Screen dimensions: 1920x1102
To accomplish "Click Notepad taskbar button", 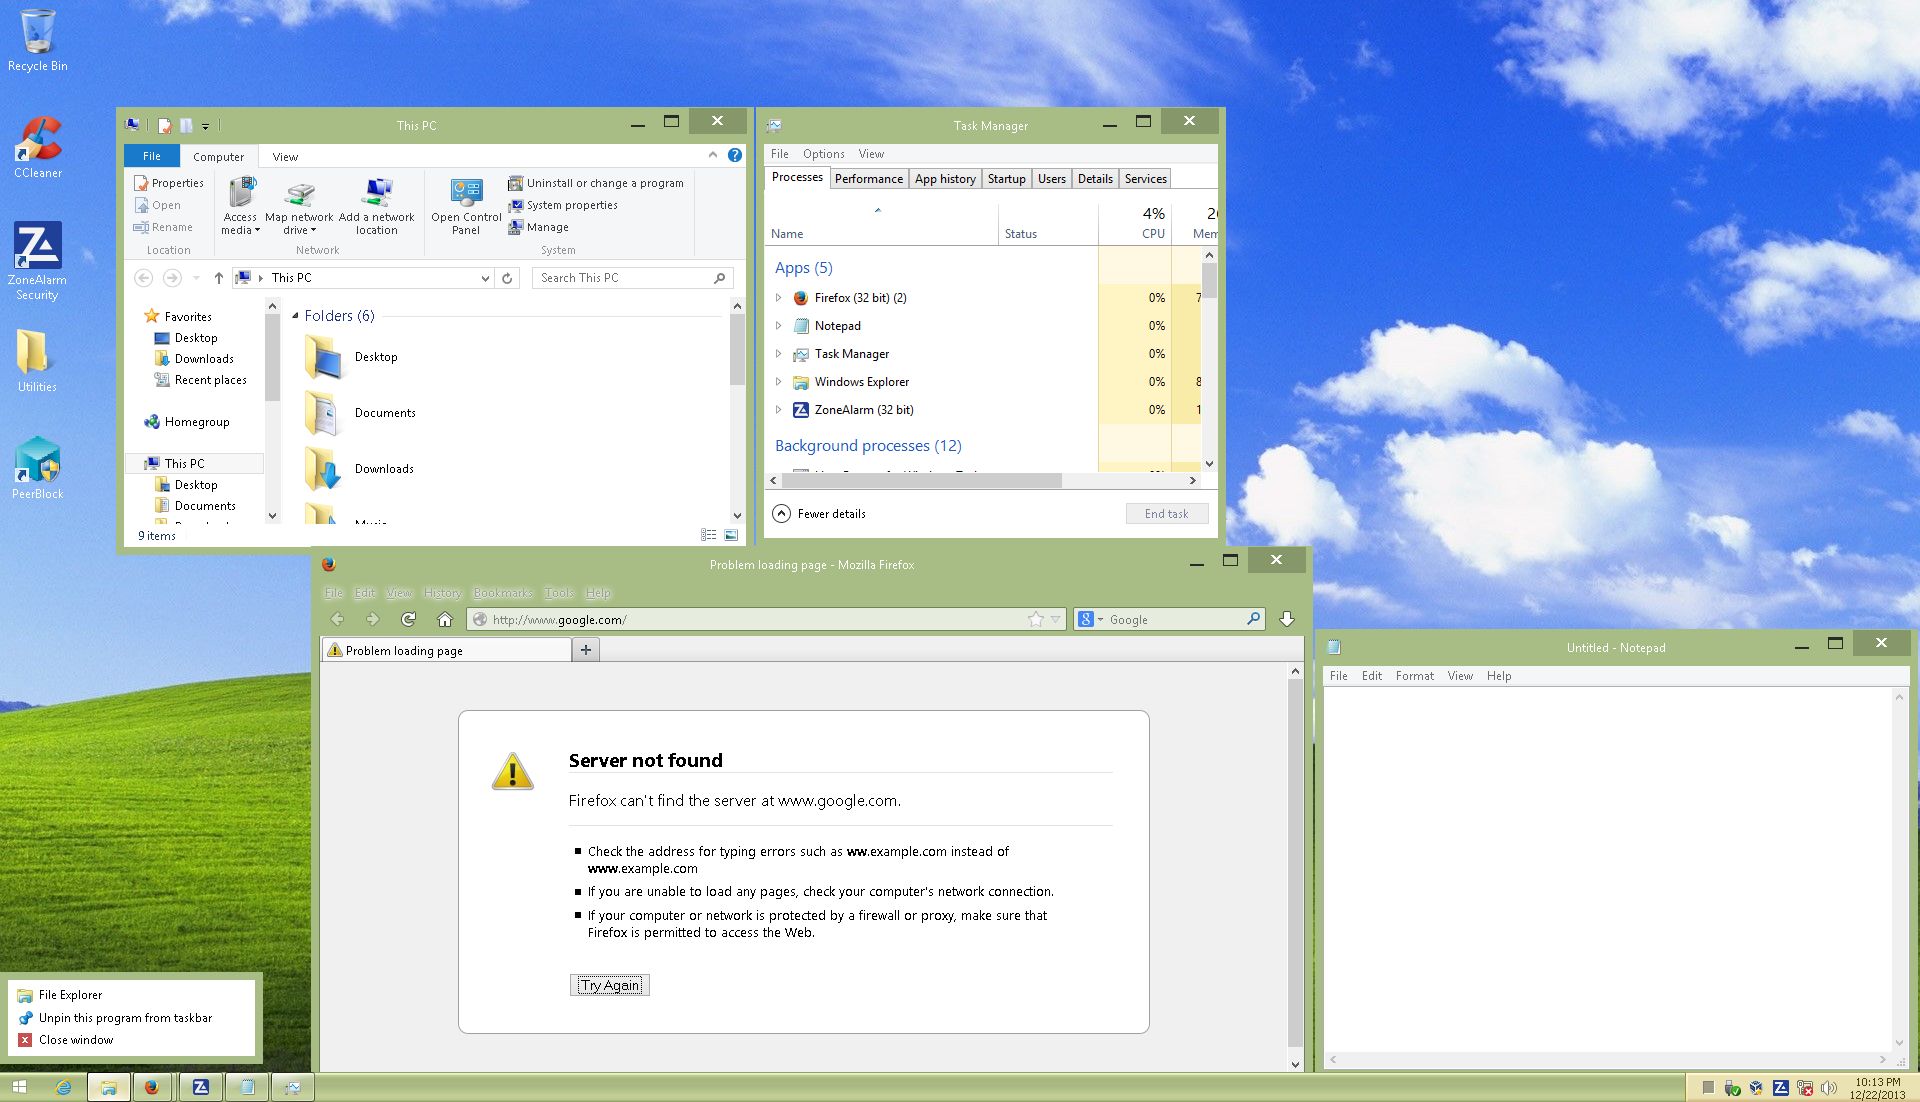I will tap(247, 1087).
